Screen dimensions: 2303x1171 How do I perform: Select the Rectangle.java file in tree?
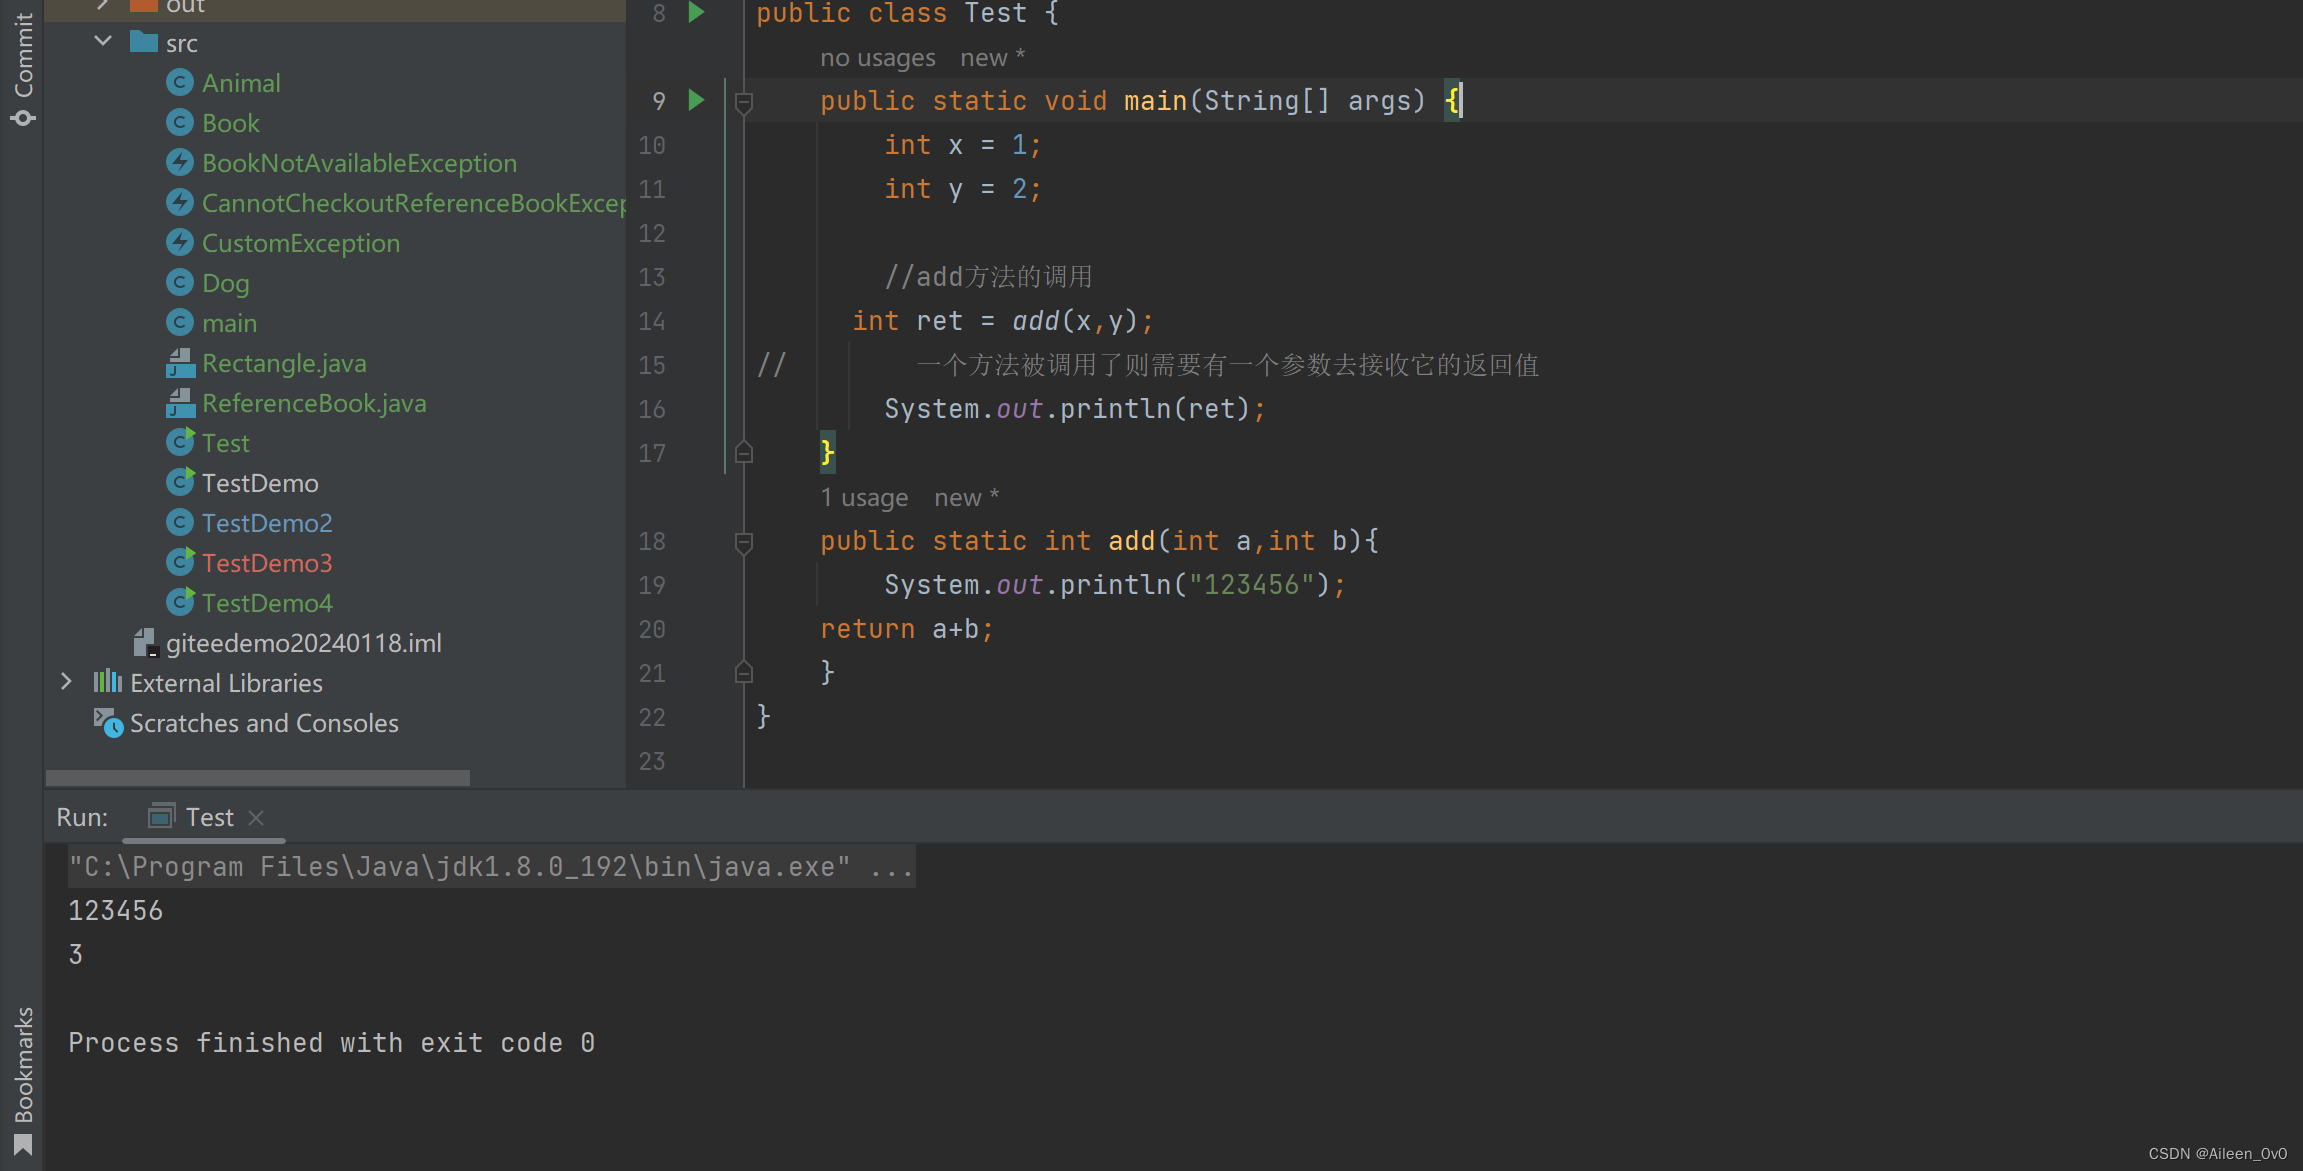click(x=284, y=363)
